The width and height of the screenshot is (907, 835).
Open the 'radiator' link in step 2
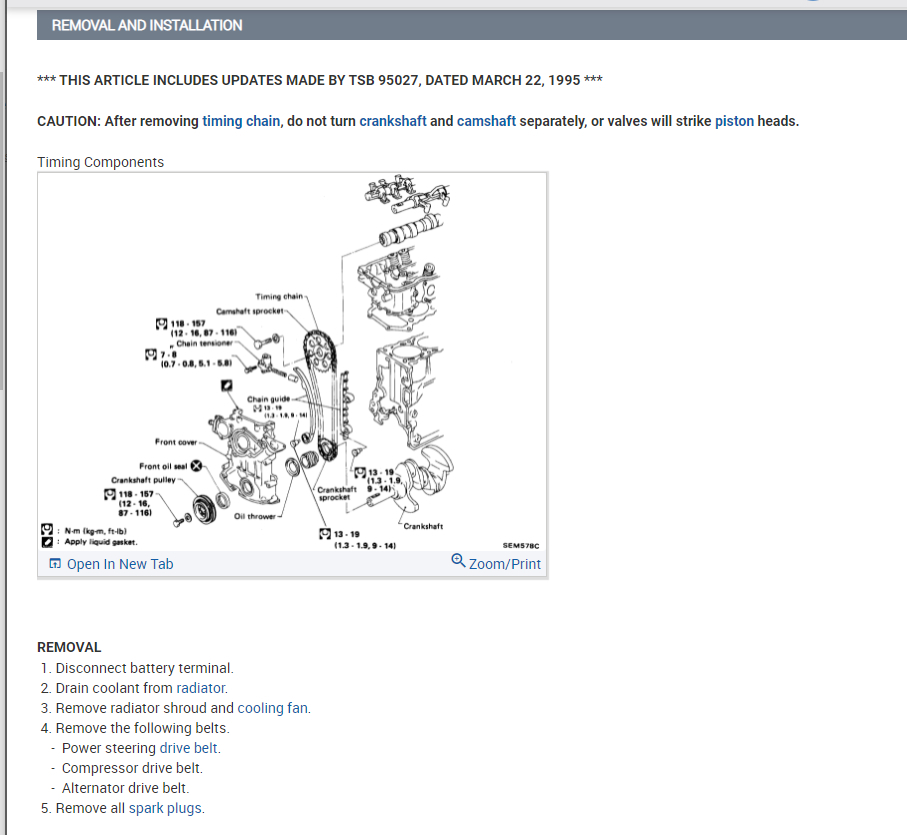click(x=201, y=688)
